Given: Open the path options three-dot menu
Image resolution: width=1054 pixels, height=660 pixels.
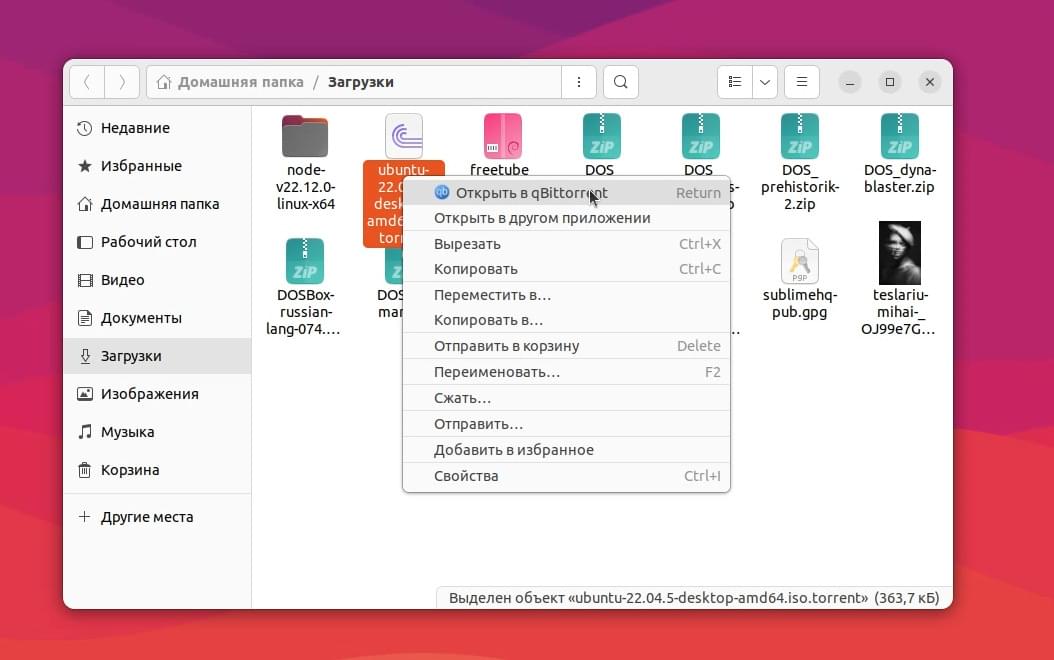Looking at the screenshot, I should pyautogui.click(x=579, y=82).
